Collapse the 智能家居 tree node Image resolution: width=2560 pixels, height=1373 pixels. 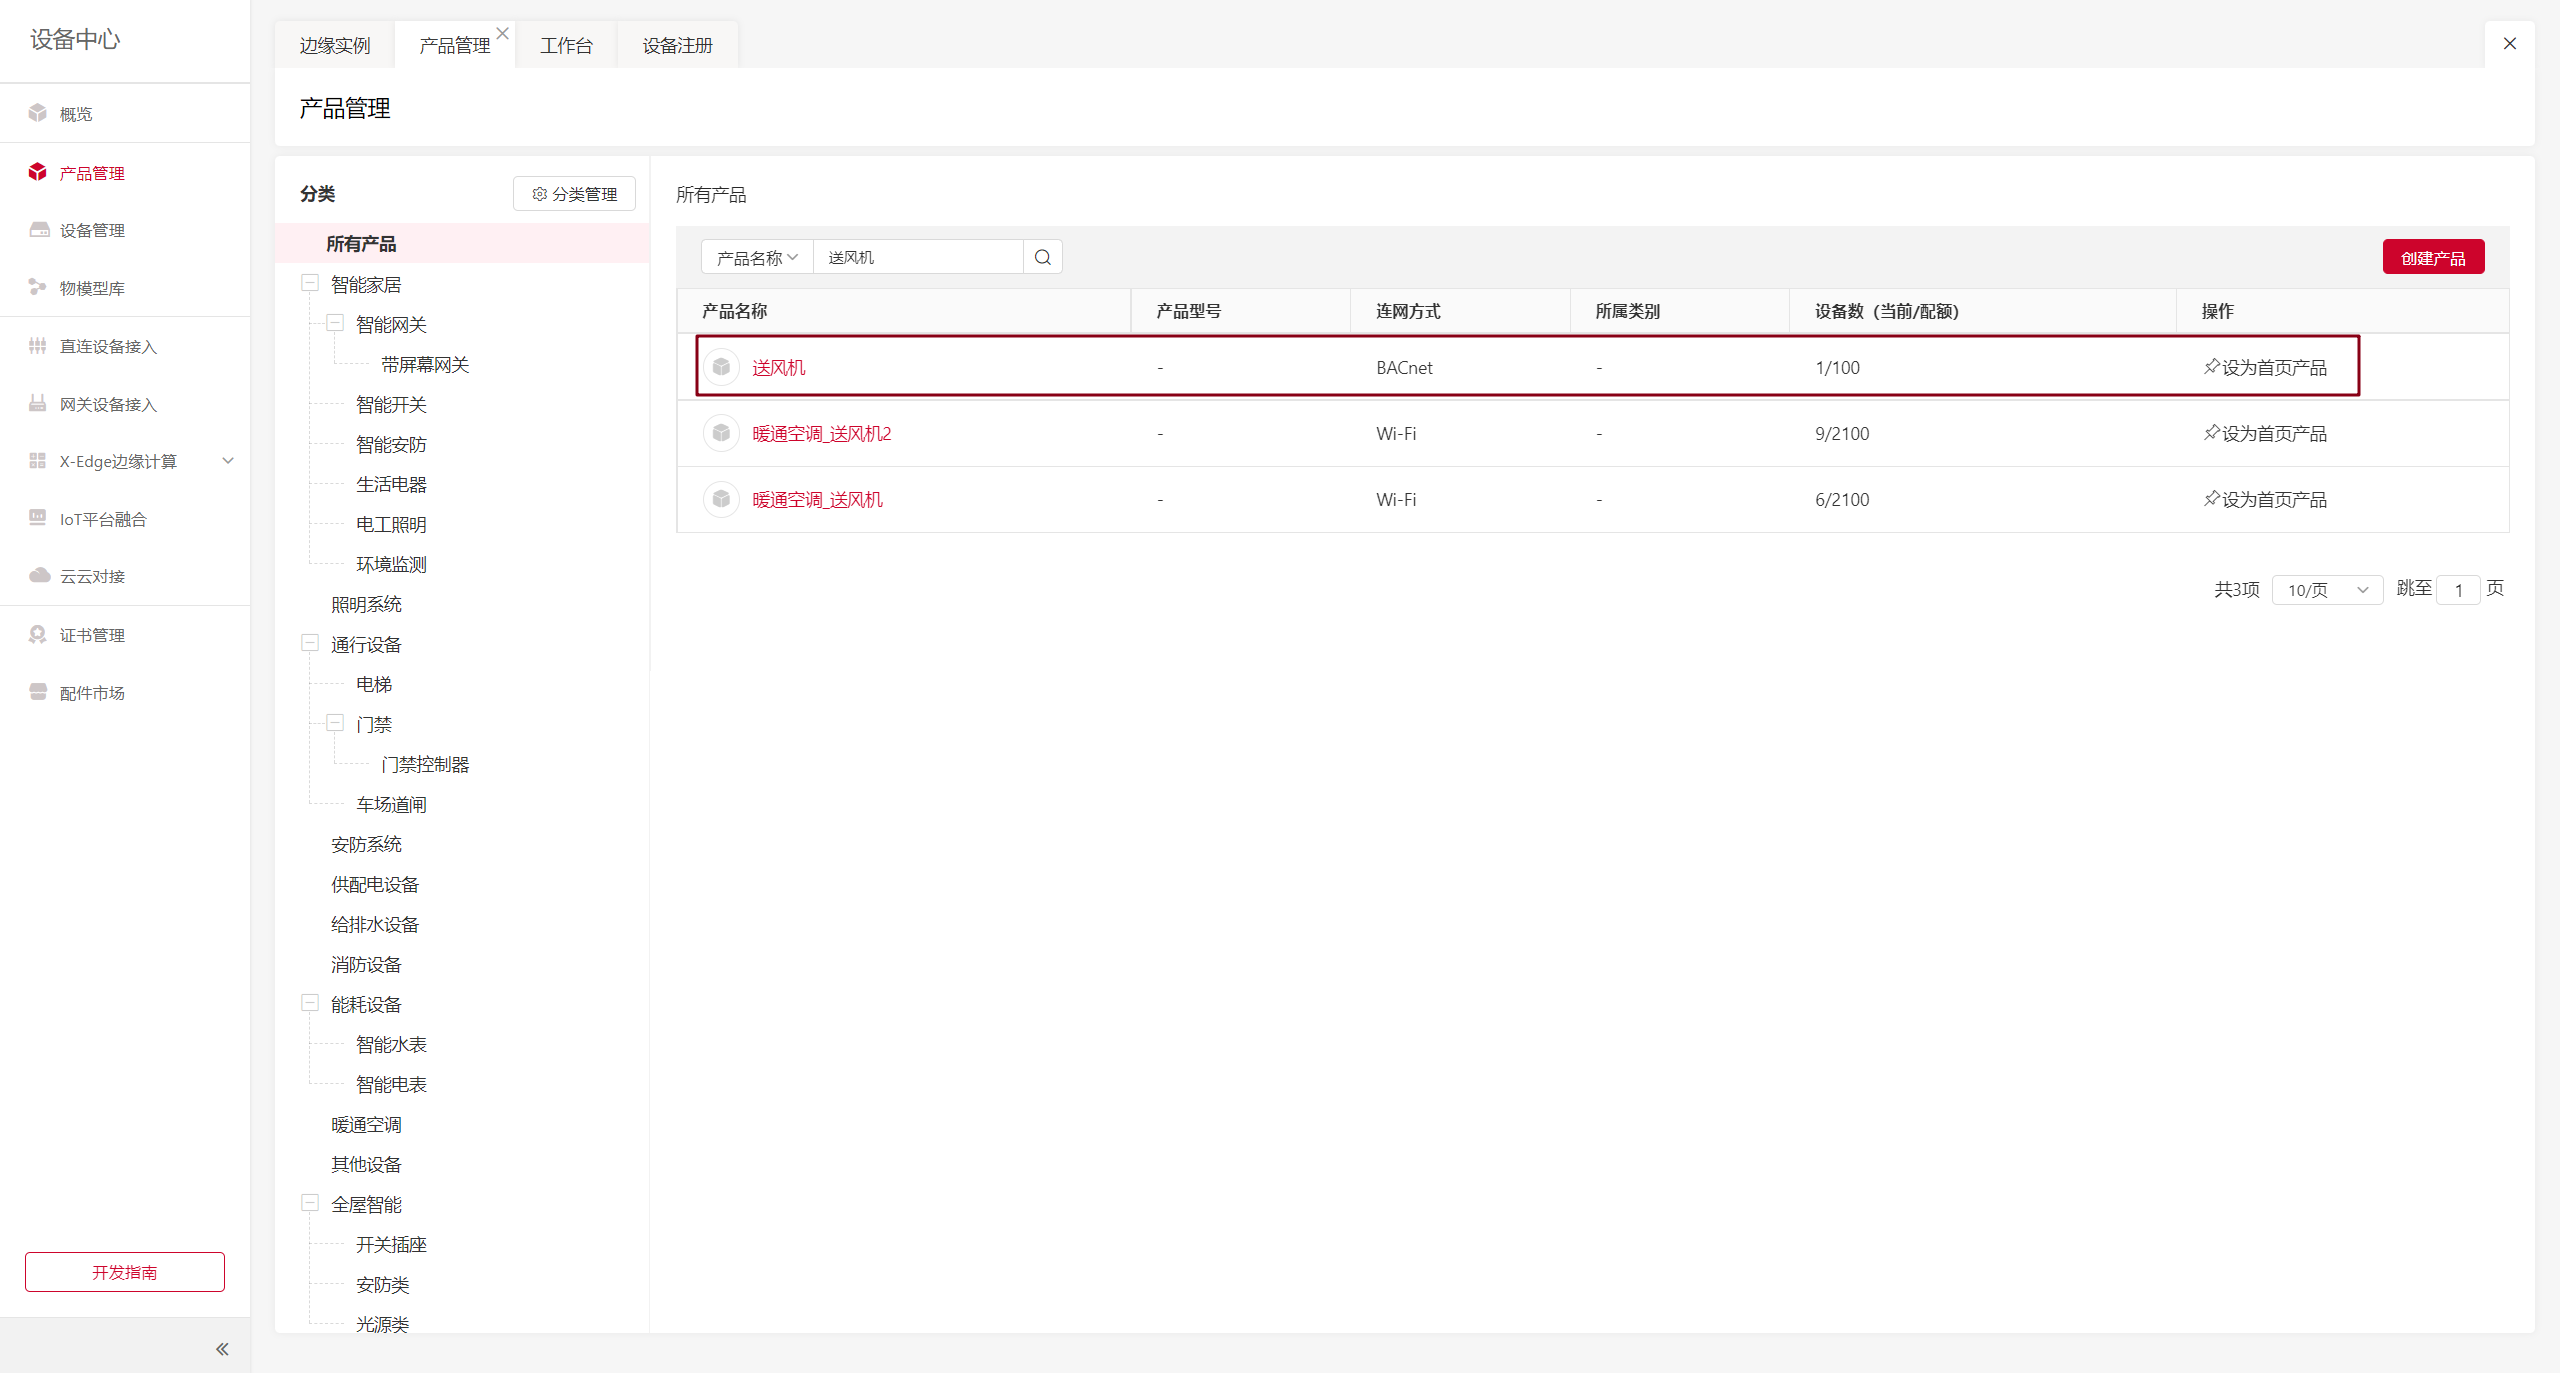click(x=310, y=283)
